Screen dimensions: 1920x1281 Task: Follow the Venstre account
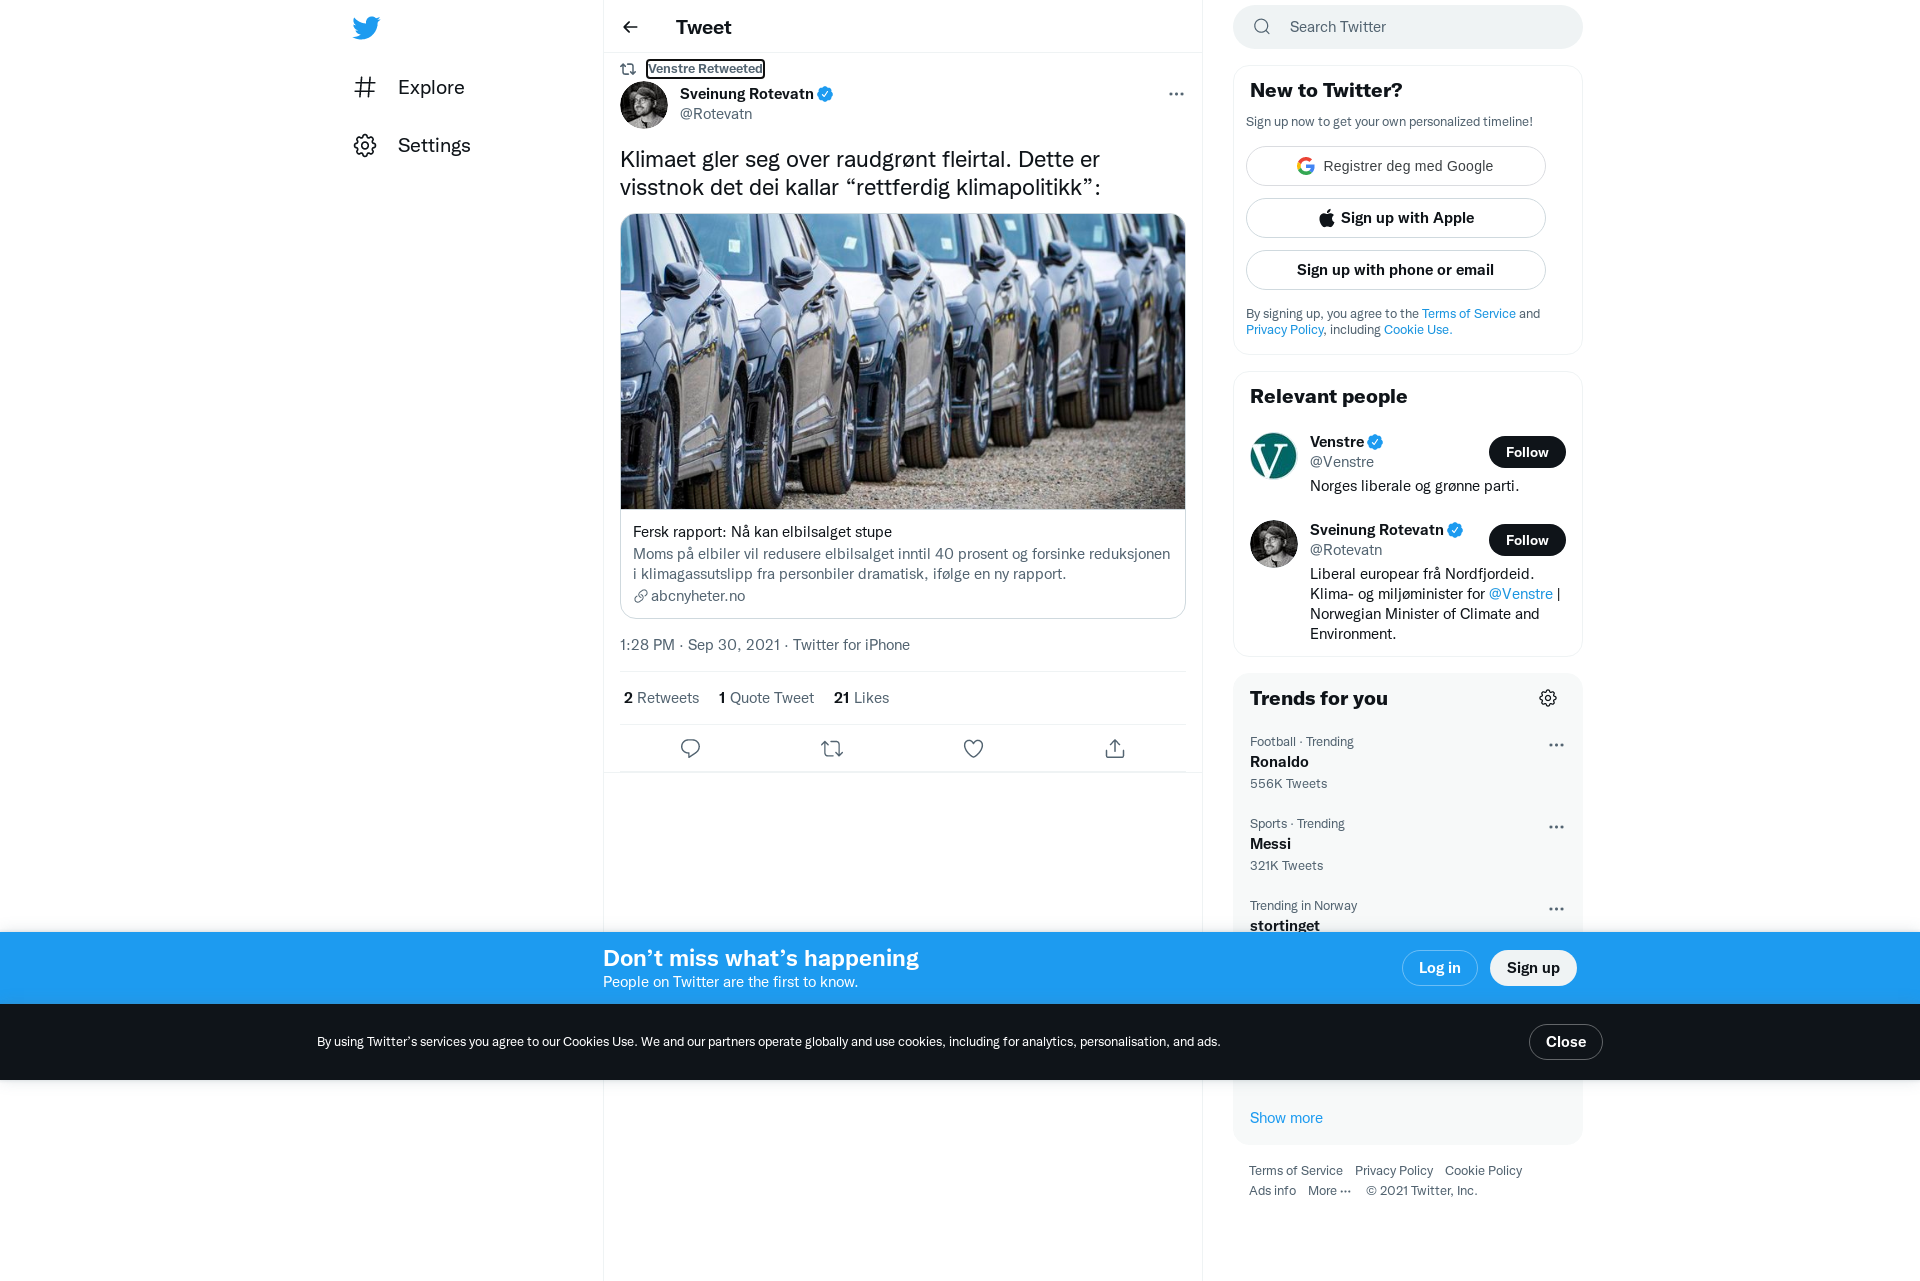click(x=1527, y=452)
